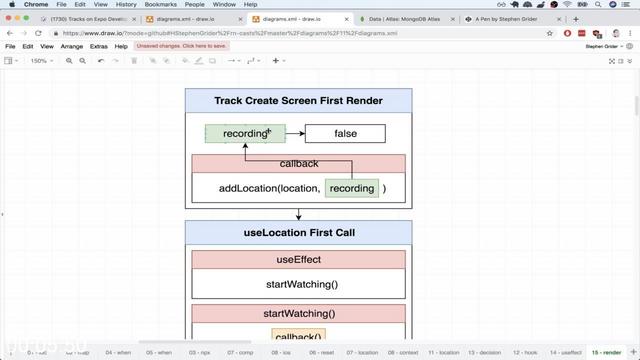Open the fill color bucket tool
The image size is (640, 360).
click(185, 61)
